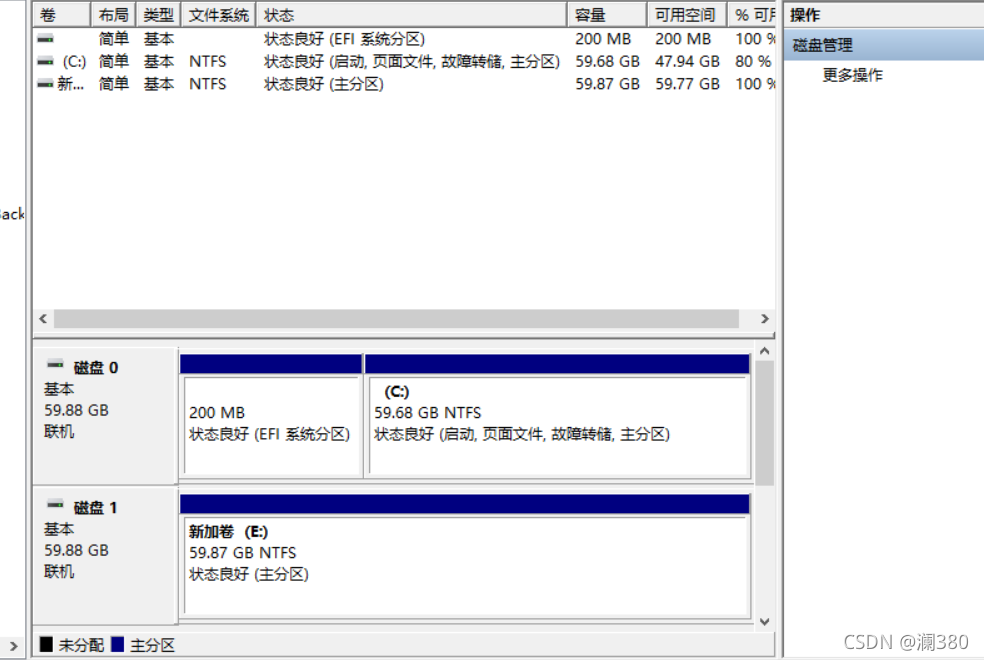Select 磁盘管理 in the 操作 pane
Image resolution: width=984 pixels, height=660 pixels.
[884, 45]
